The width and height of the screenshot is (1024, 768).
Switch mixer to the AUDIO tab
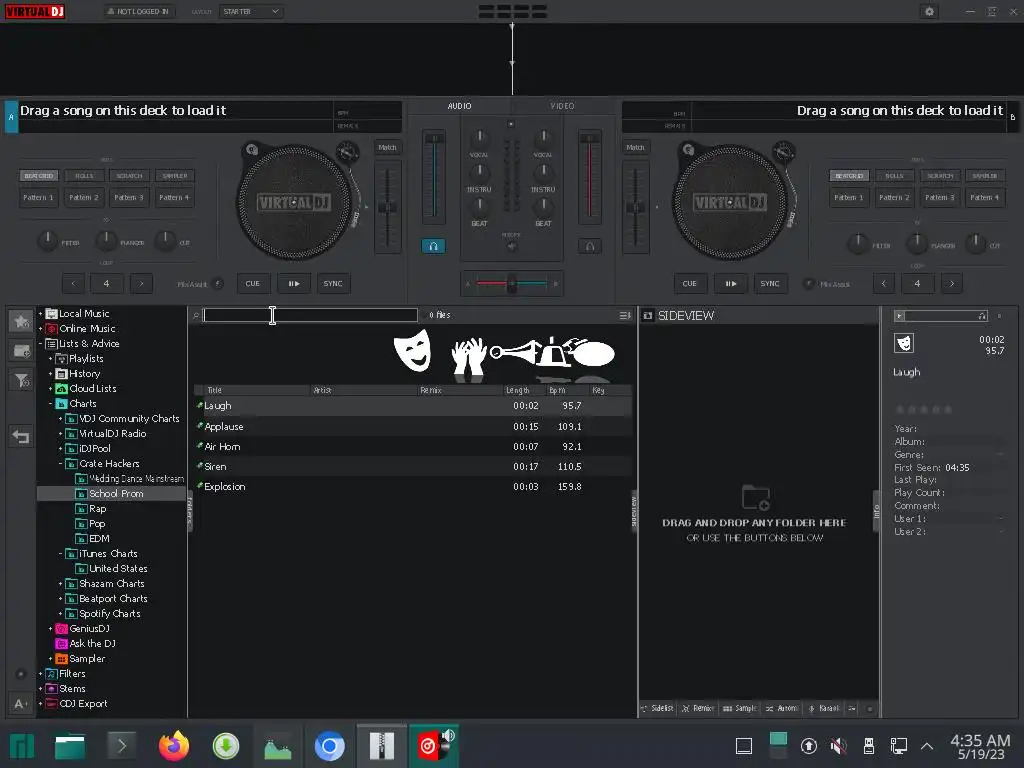tap(459, 106)
